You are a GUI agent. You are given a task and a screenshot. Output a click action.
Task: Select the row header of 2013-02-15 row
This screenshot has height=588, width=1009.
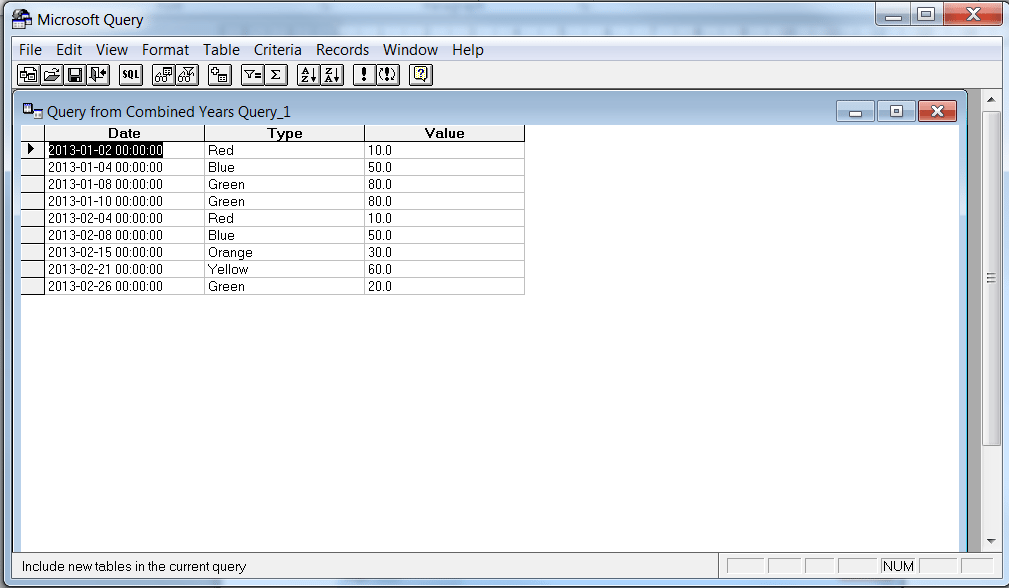click(32, 252)
